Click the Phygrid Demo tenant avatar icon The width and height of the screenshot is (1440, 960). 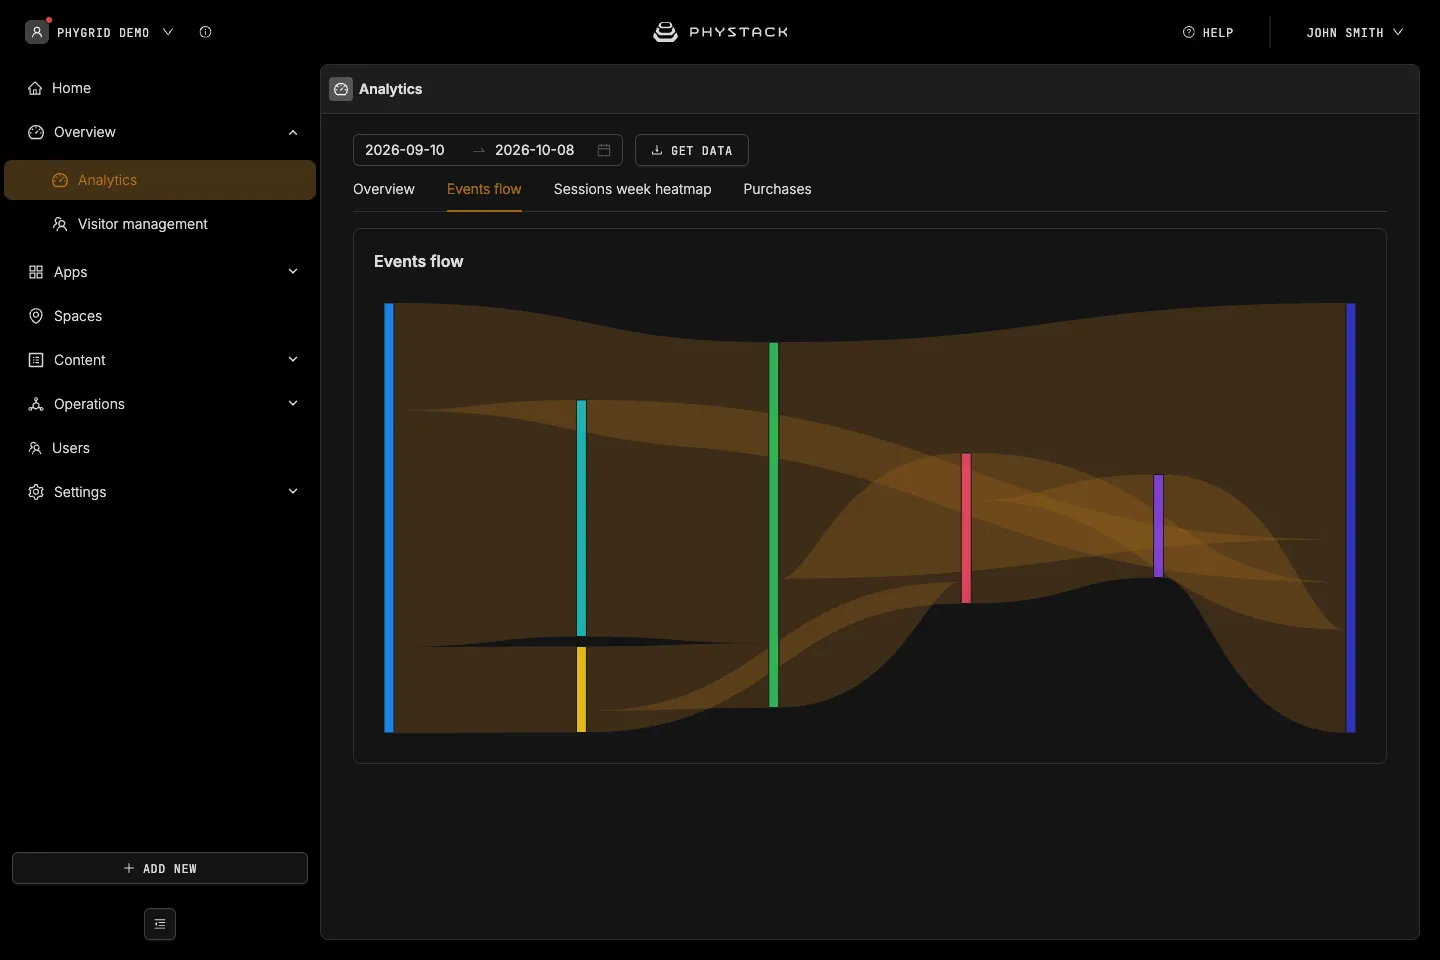37,32
